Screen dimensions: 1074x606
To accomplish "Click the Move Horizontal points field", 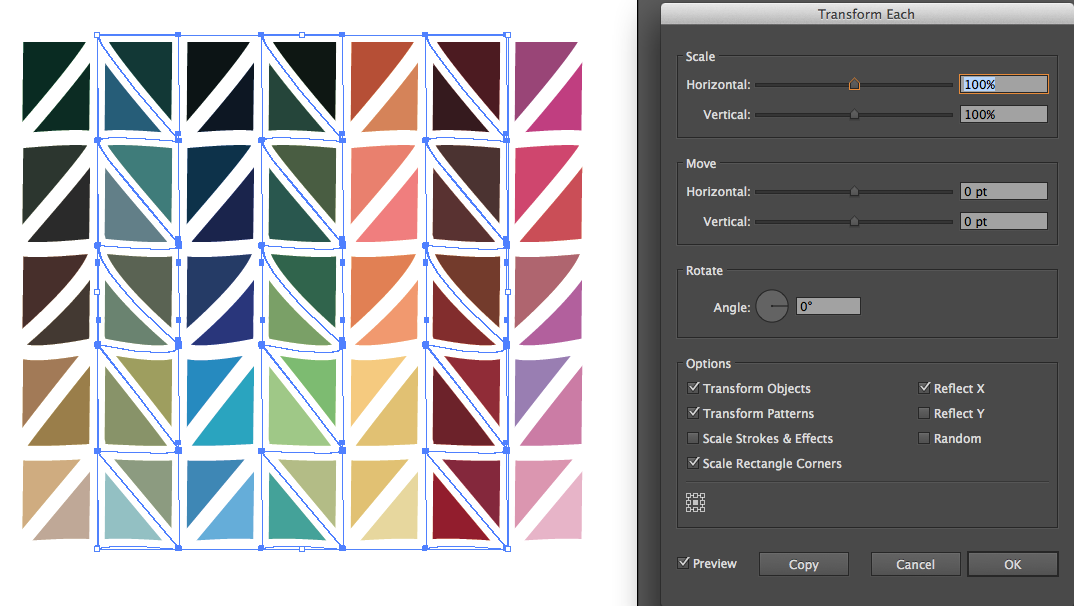I will click(x=1003, y=191).
